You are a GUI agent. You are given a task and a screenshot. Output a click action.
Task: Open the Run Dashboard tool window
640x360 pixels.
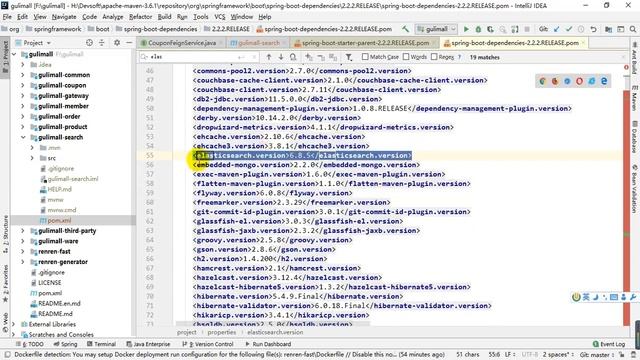(268, 344)
